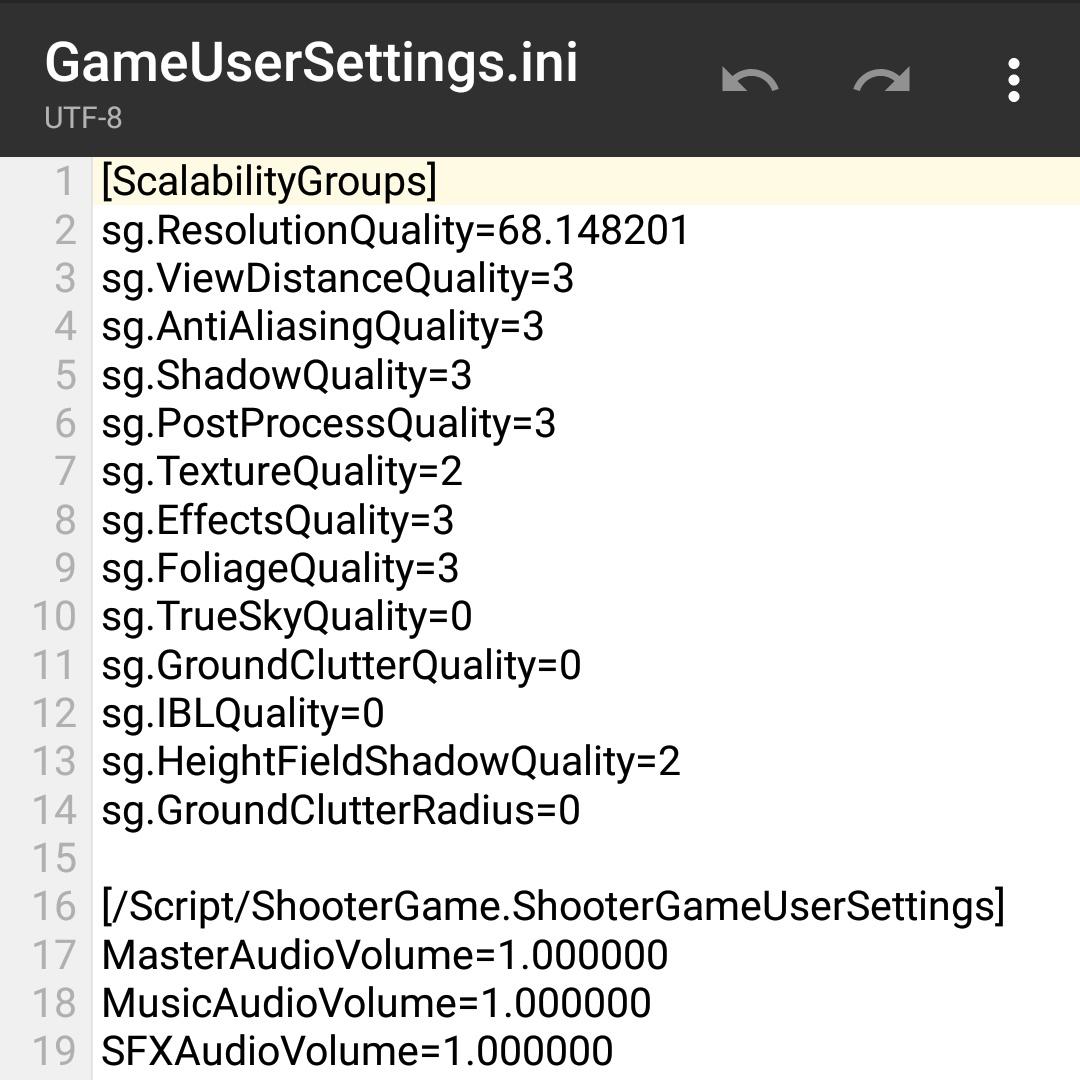The image size is (1080, 1080).
Task: Tap the redo arrow icon
Action: (882, 80)
